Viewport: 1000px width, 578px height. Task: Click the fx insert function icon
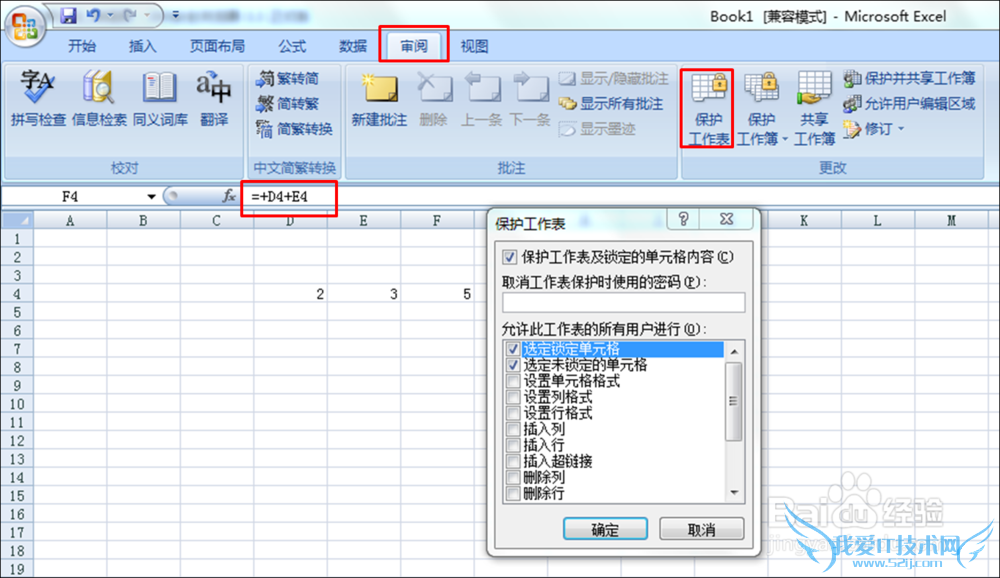(x=228, y=196)
